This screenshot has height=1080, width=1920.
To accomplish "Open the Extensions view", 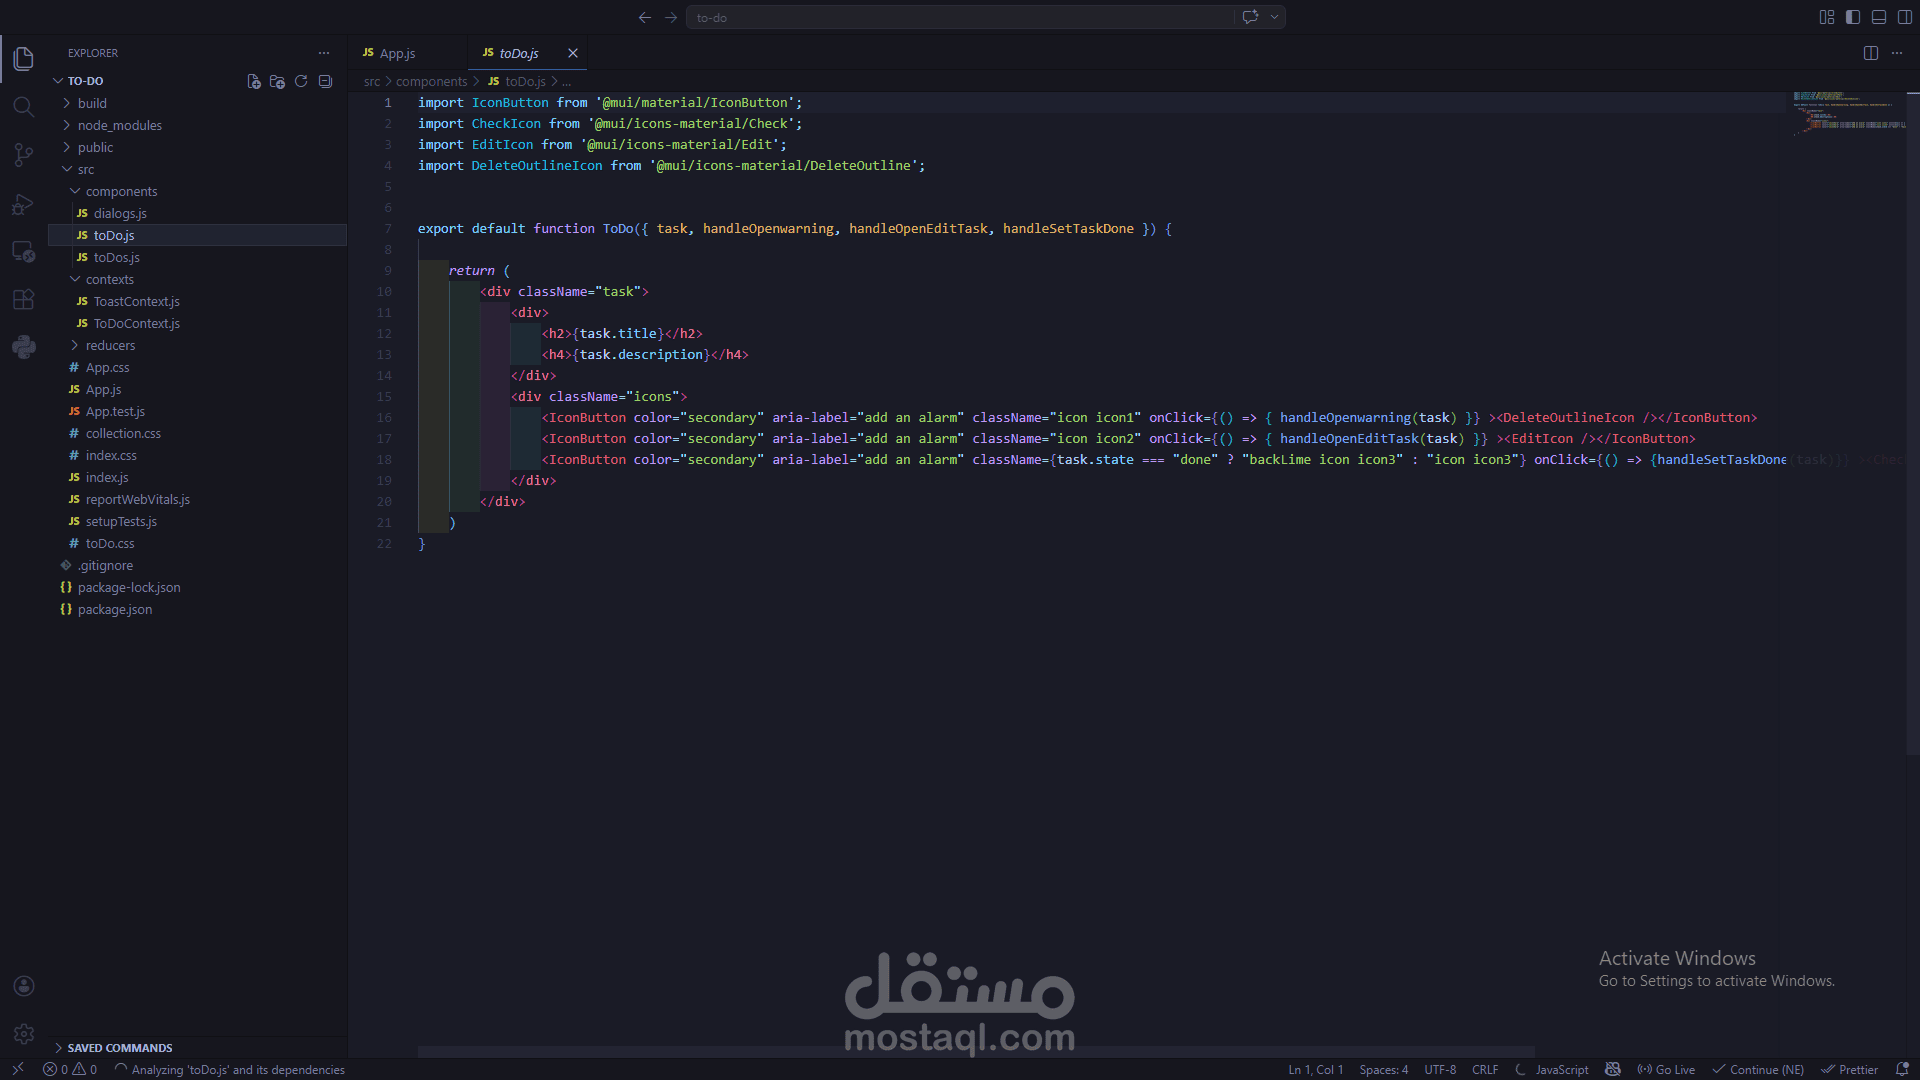I will click(23, 299).
